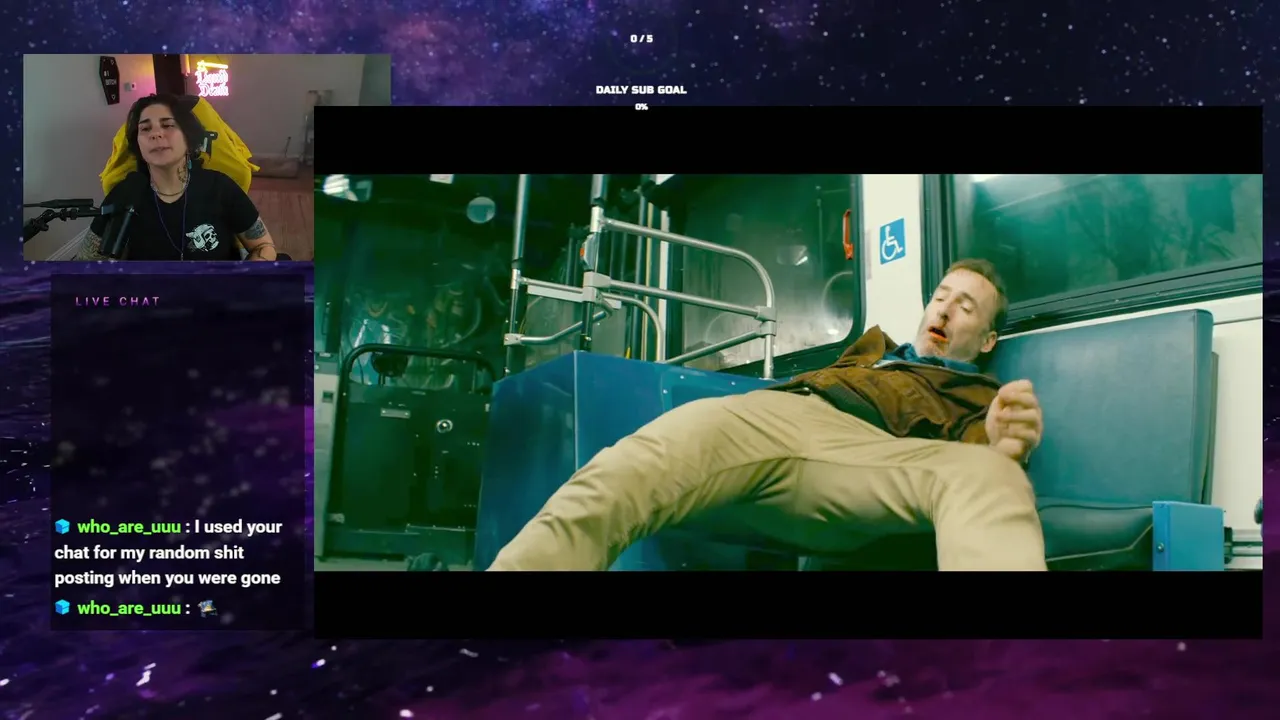Click username who_are_uuu on the emote-only message
The width and height of the screenshot is (1280, 720).
tap(129, 608)
